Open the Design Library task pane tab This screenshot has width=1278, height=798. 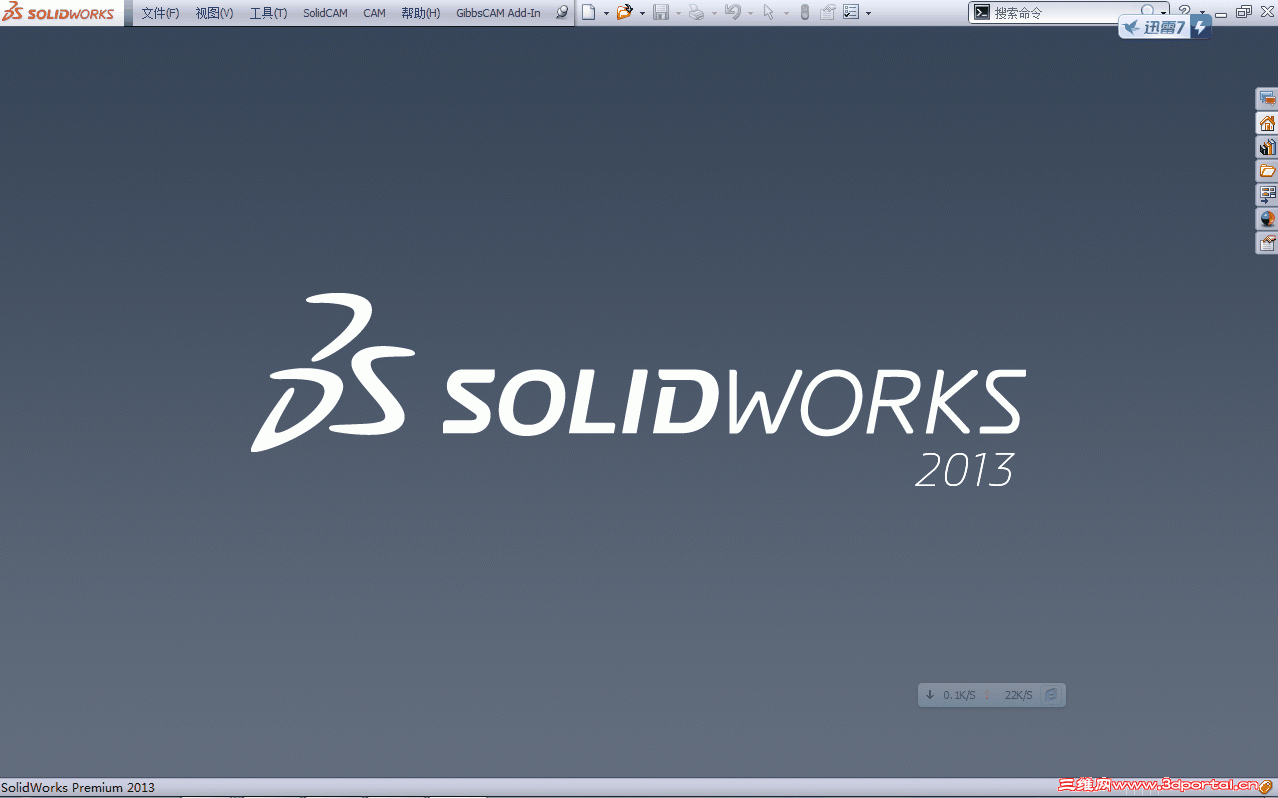coord(1267,147)
